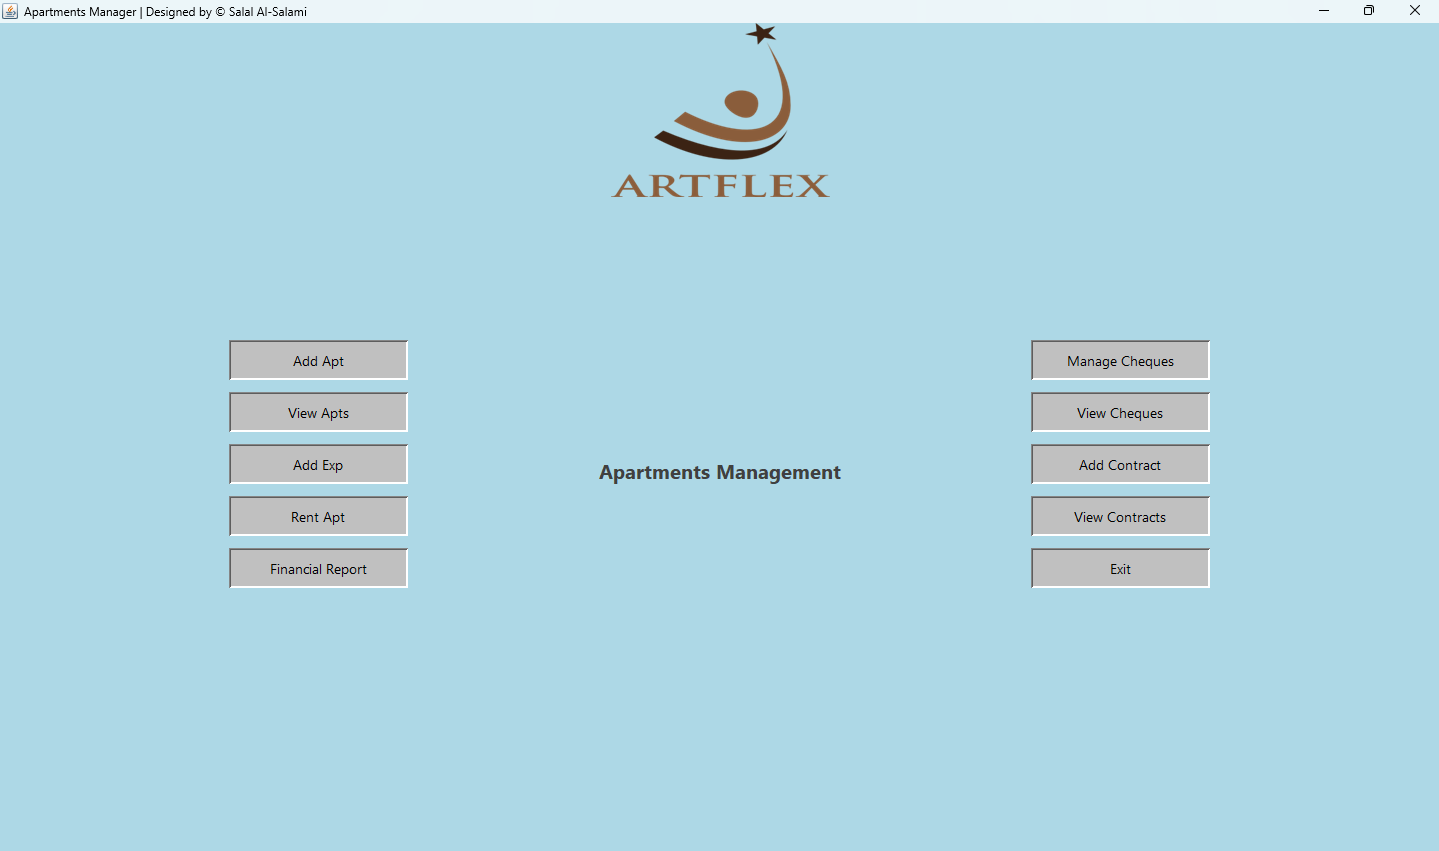Click the Java app icon in the title bar
This screenshot has width=1439, height=851.
[x=11, y=11]
